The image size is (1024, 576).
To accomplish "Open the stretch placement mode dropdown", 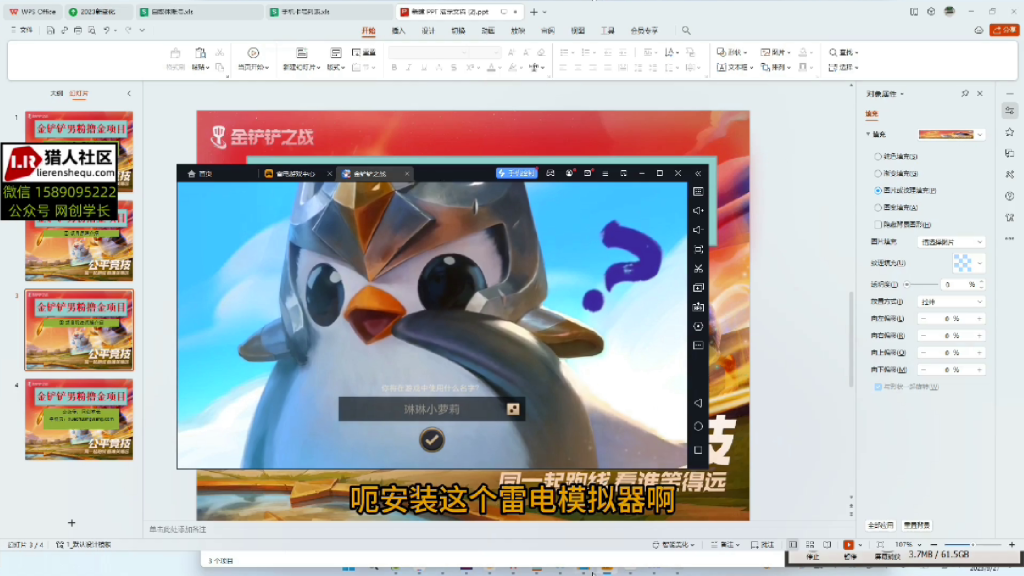I will click(952, 302).
